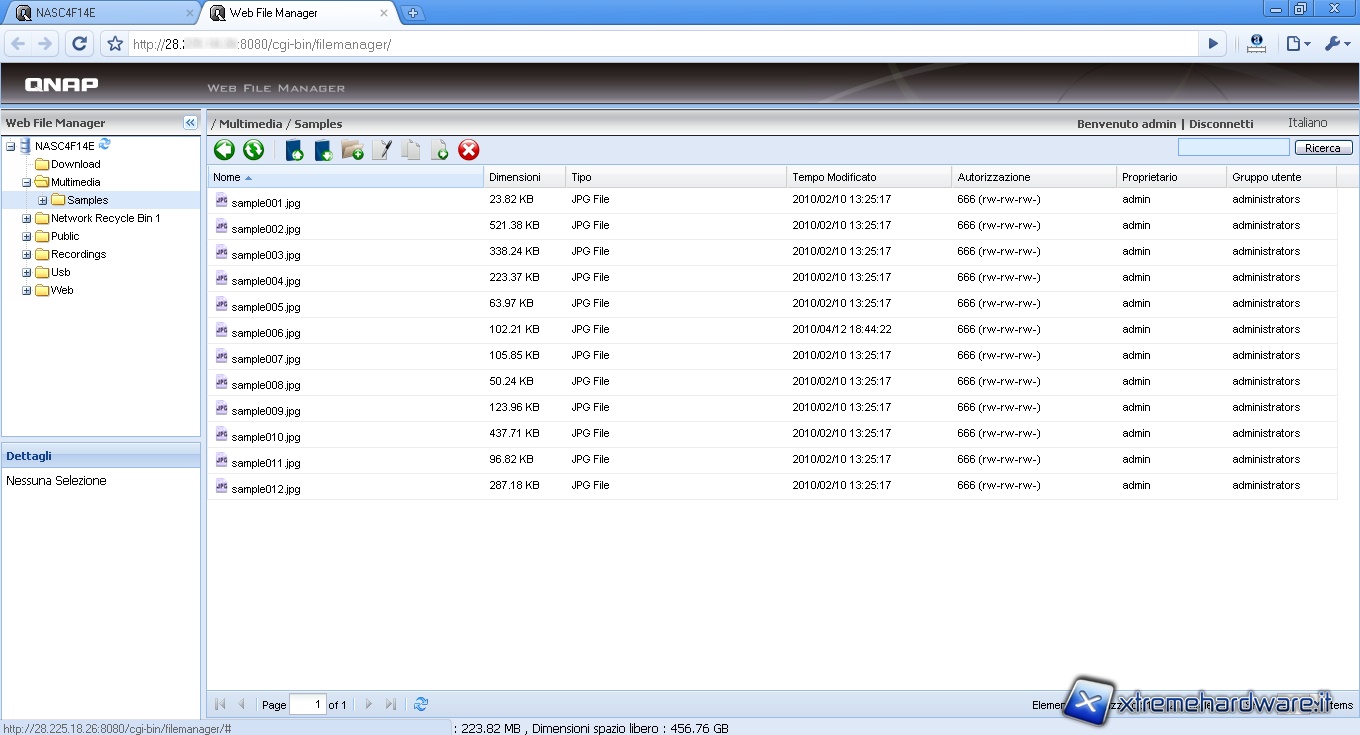This screenshot has width=1360, height=735.
Task: Collapse the Web File Manager side panel
Action: pyautogui.click(x=190, y=122)
